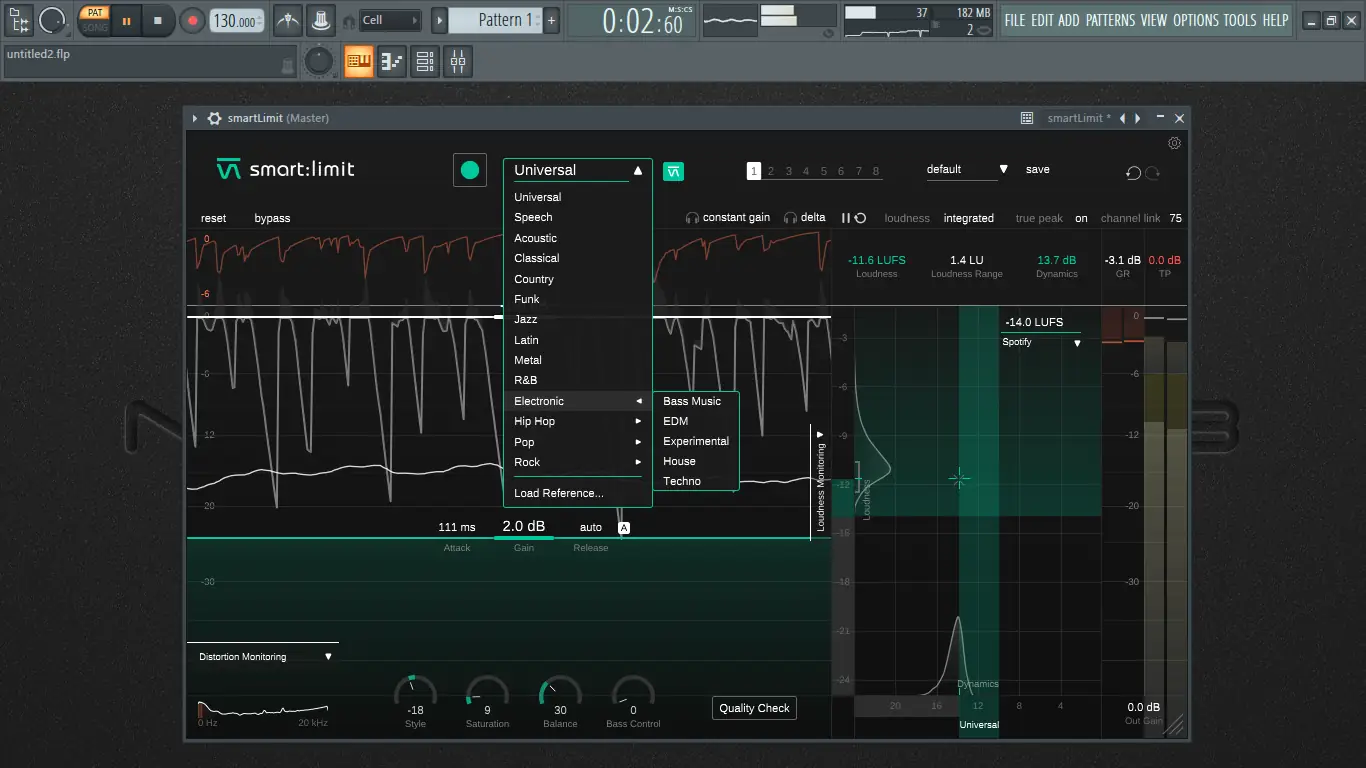1366x768 pixels.
Task: Open smart:limit settings gear
Action: [x=1174, y=143]
